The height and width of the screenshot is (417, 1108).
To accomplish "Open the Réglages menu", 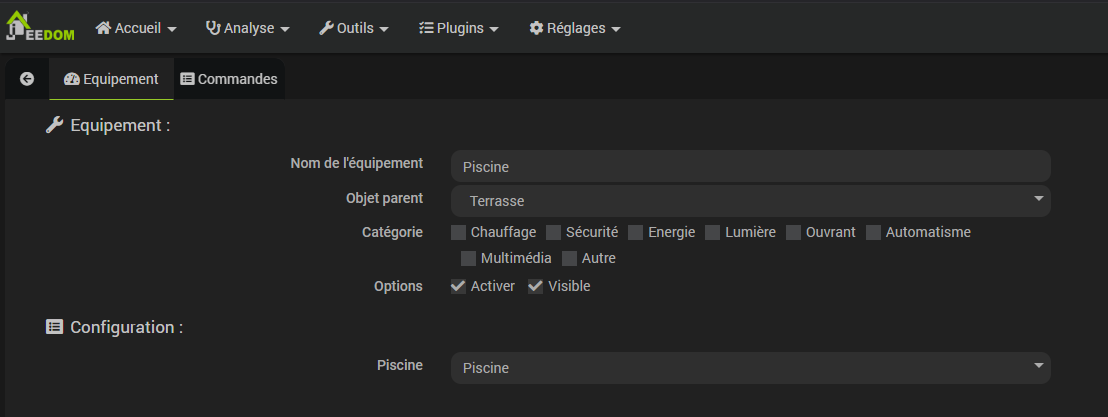I will click(x=575, y=28).
